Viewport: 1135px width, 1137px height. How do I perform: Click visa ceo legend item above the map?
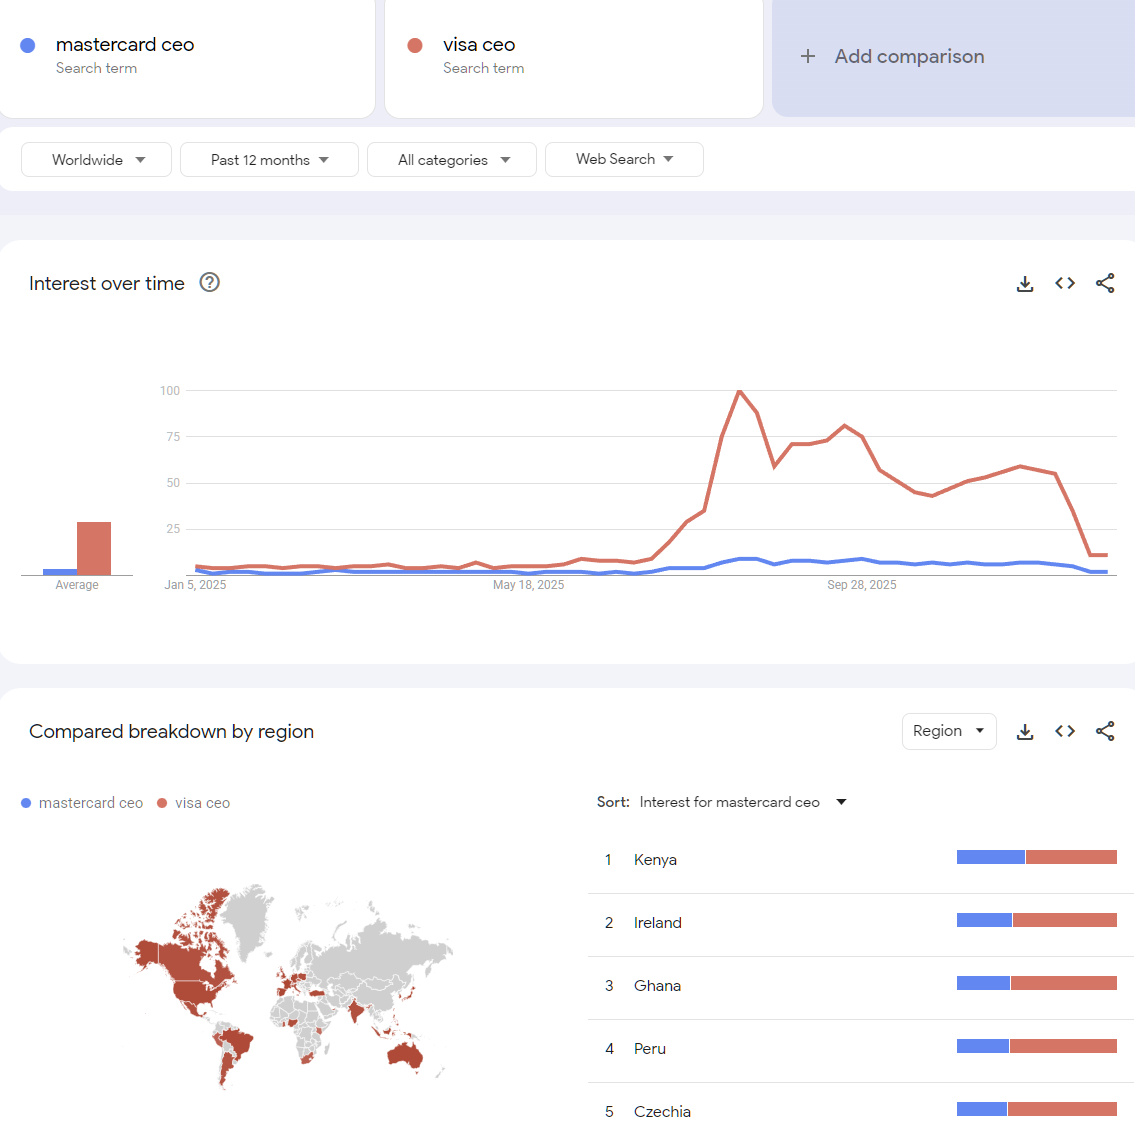tap(194, 803)
